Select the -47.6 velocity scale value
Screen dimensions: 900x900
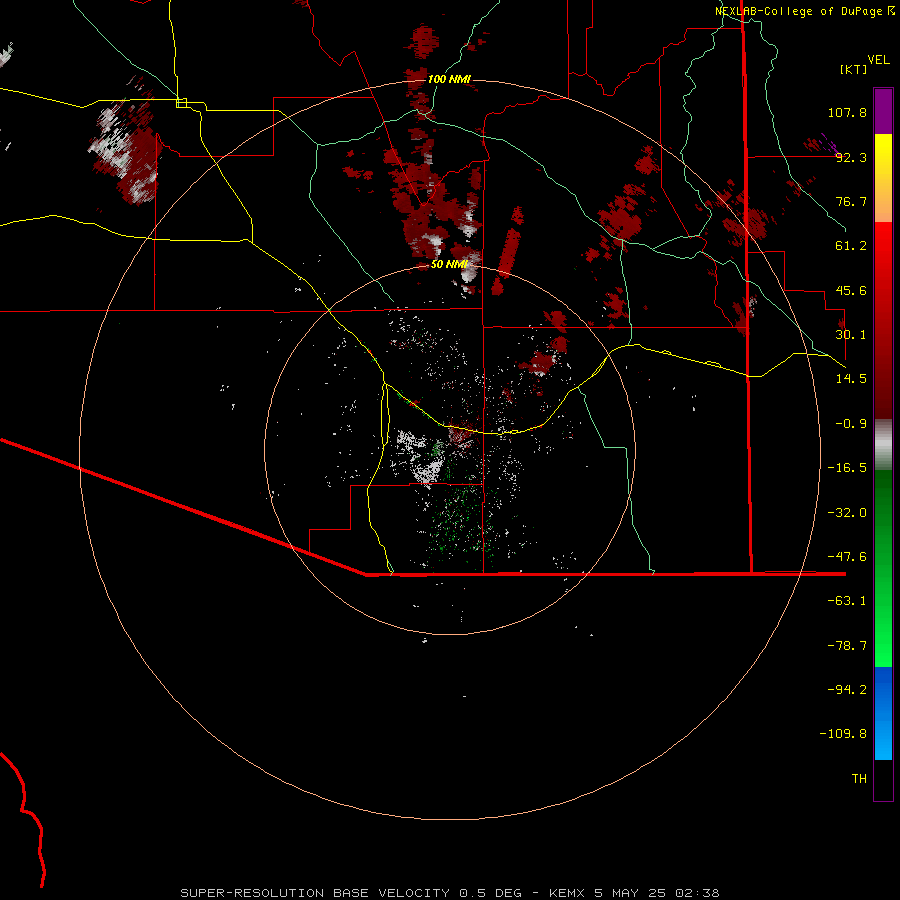click(x=847, y=557)
